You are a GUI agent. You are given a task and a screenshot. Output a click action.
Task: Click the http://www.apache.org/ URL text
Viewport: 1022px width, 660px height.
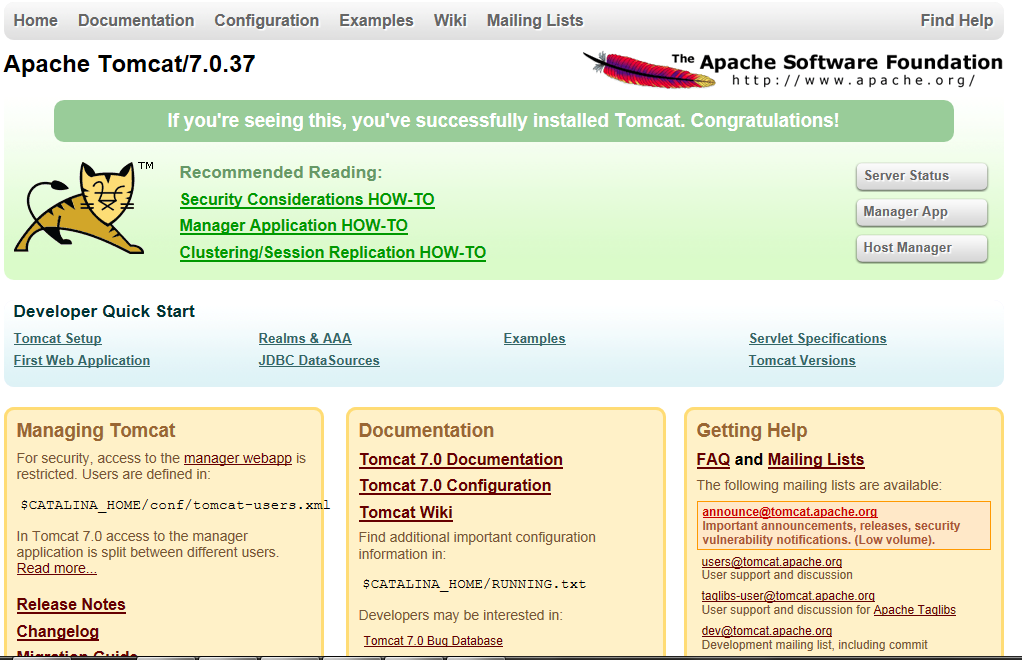point(853,81)
